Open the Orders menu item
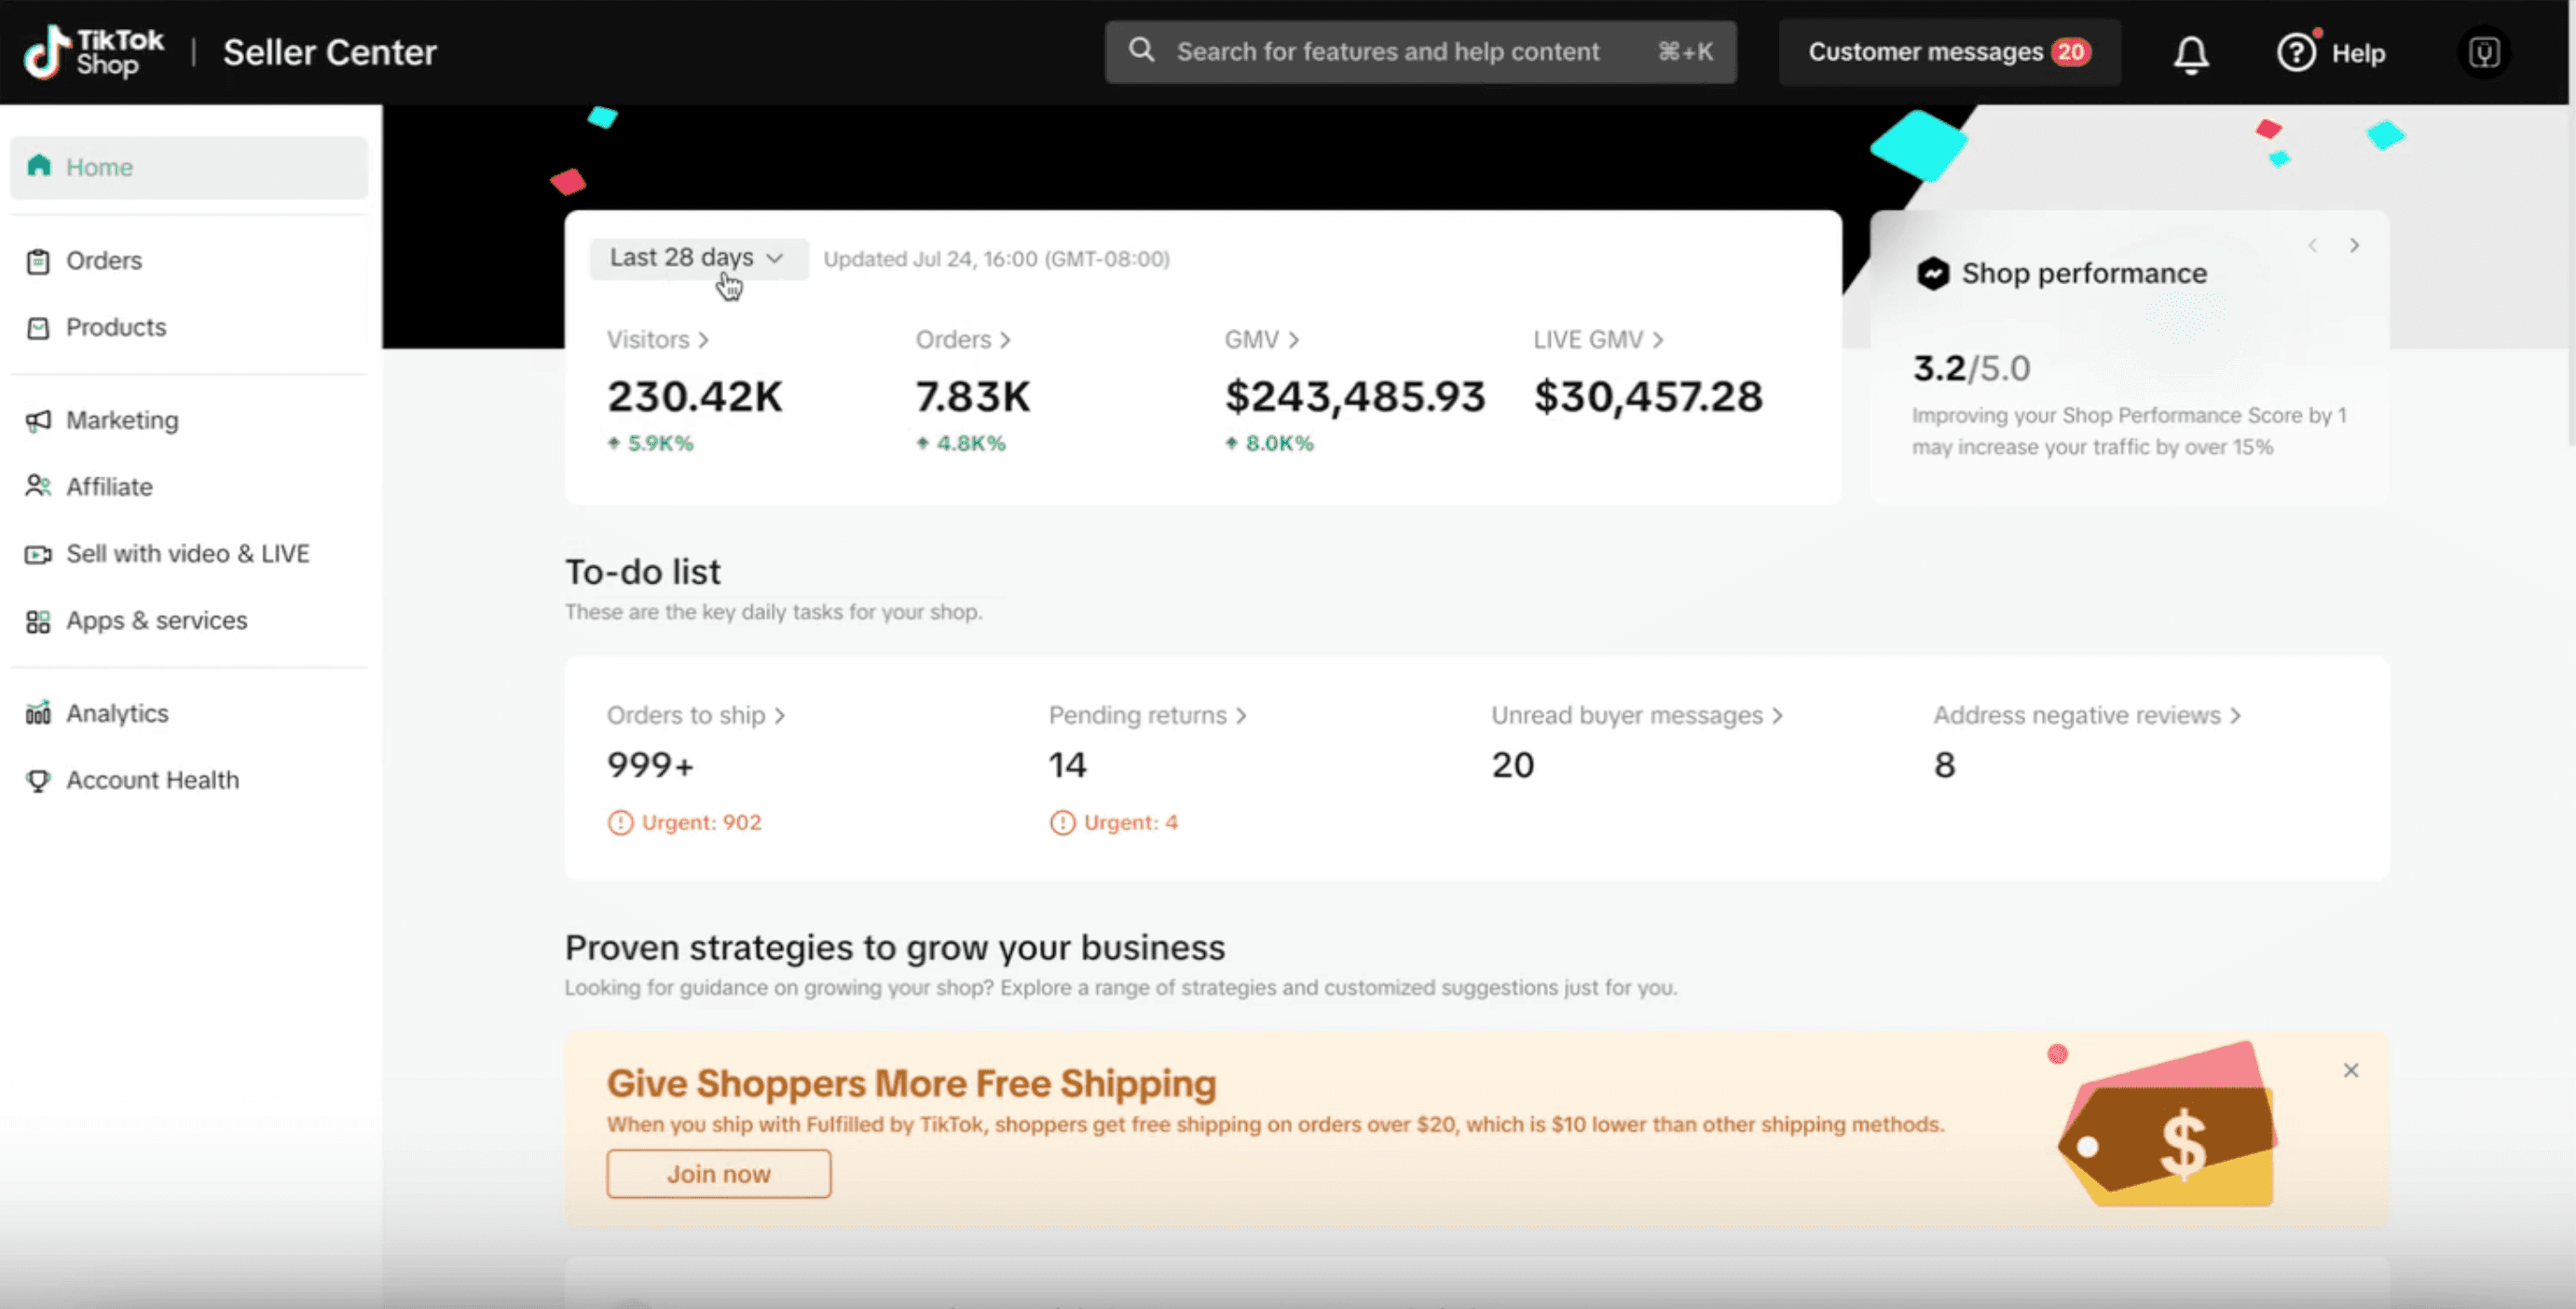 click(104, 261)
